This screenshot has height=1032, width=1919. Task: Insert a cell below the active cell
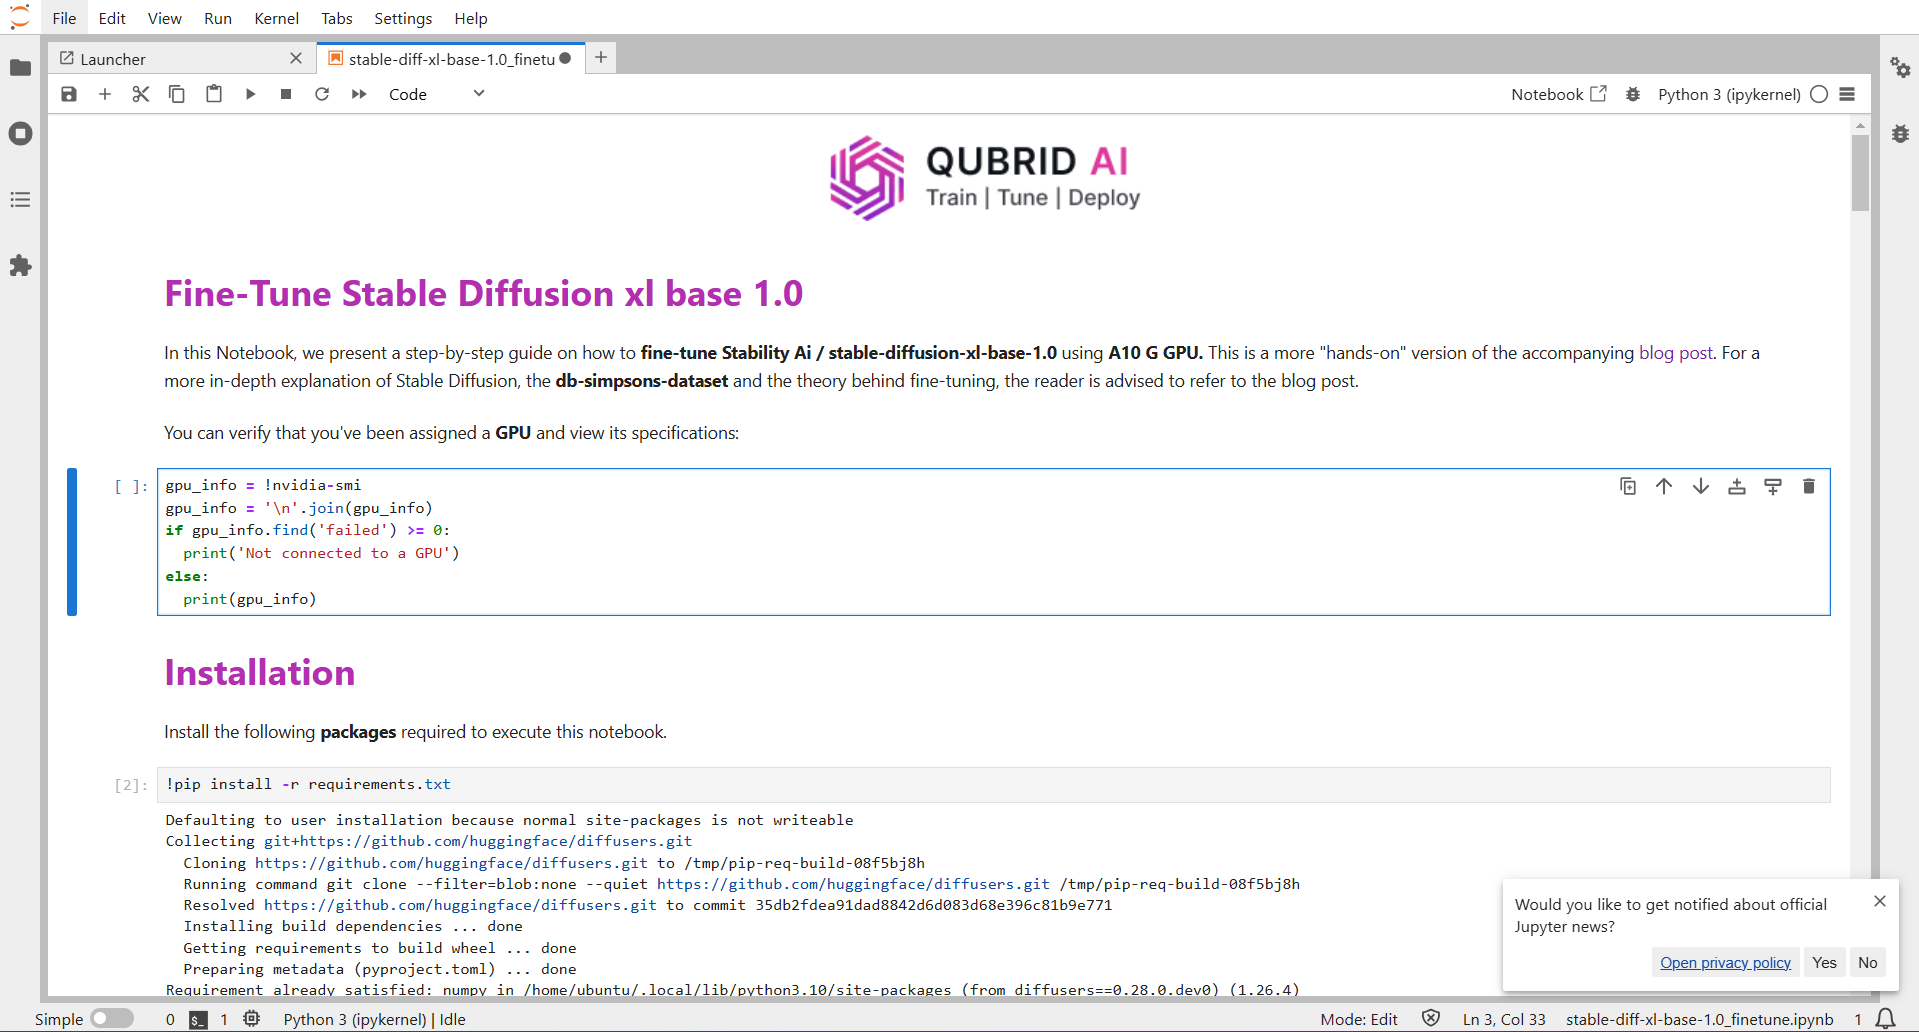(x=1773, y=486)
